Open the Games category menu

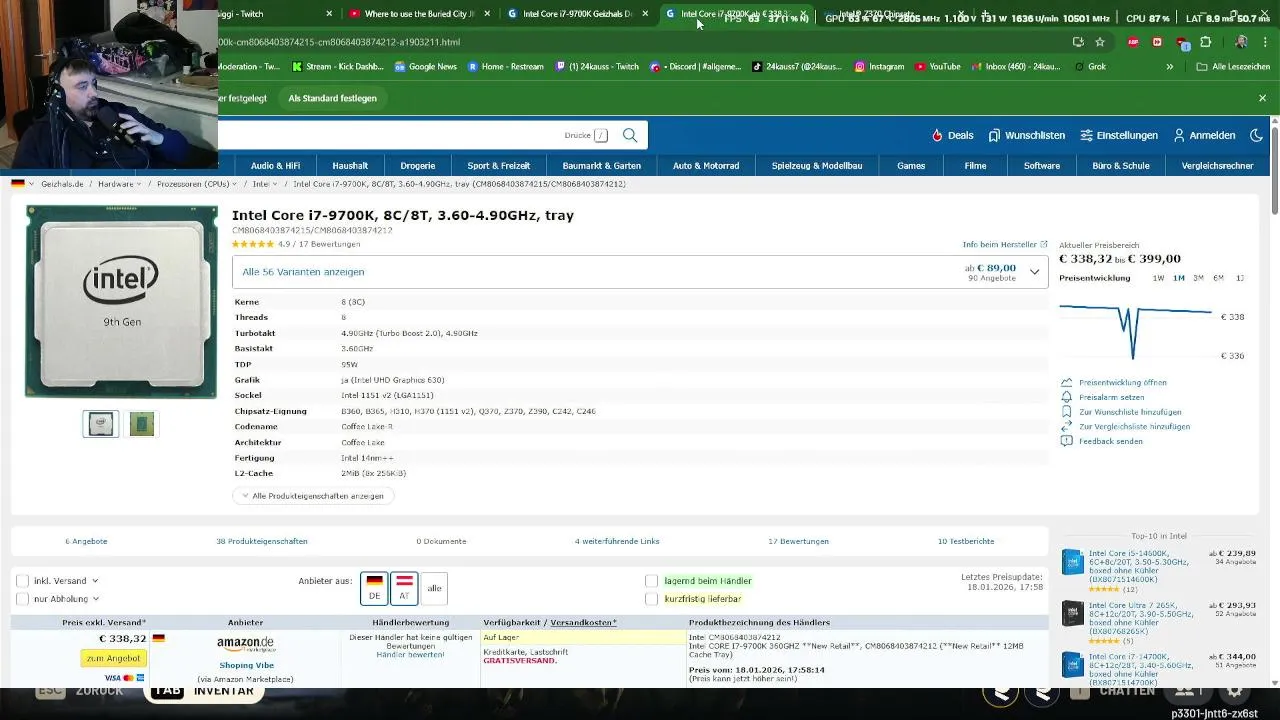point(911,166)
